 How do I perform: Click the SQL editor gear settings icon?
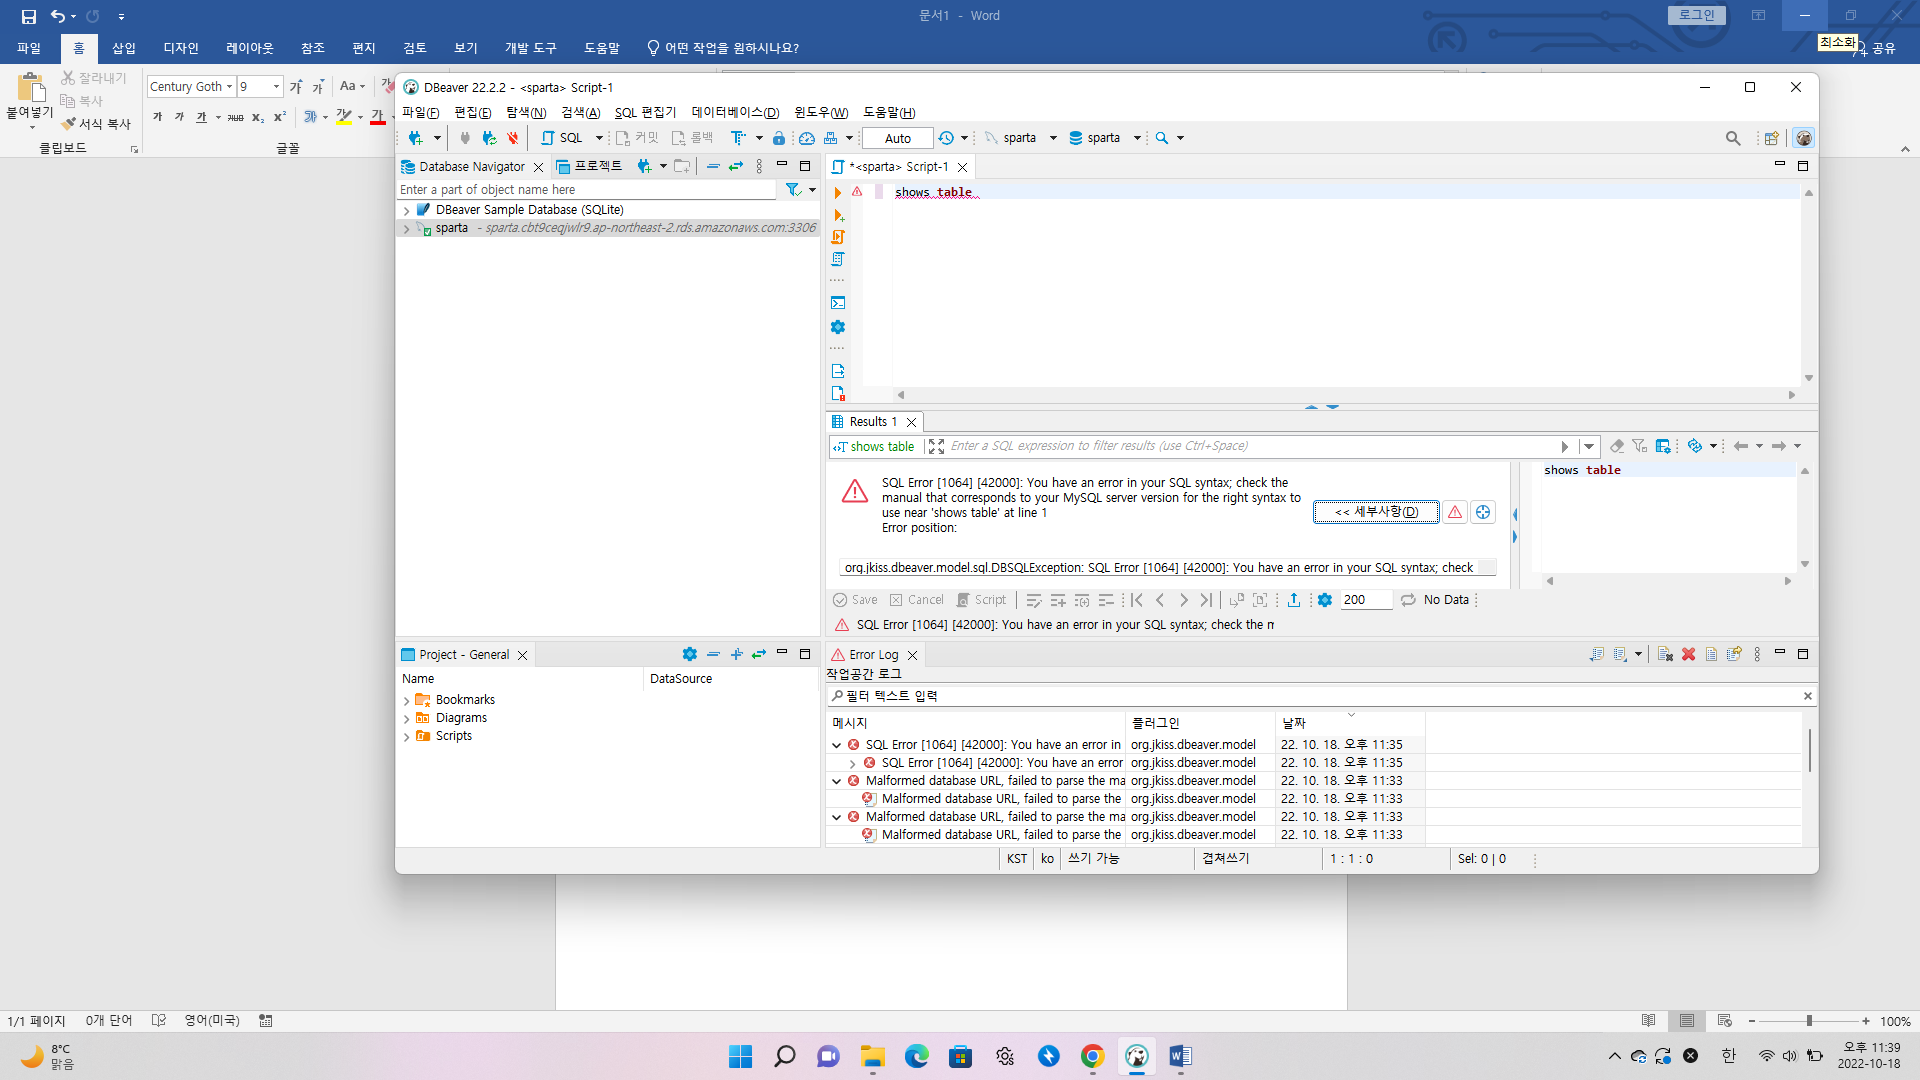[x=838, y=327]
